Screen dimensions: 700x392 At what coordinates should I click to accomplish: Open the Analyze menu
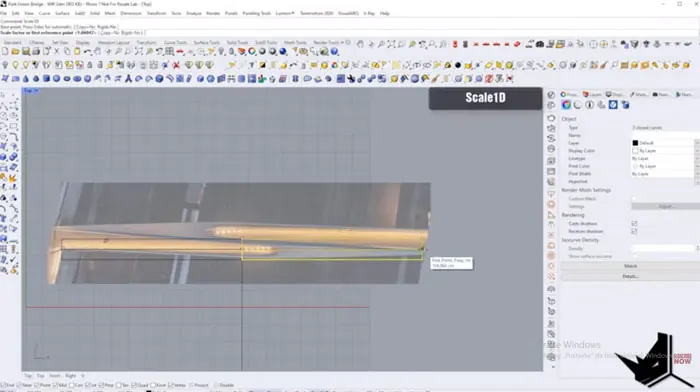tap(194, 13)
